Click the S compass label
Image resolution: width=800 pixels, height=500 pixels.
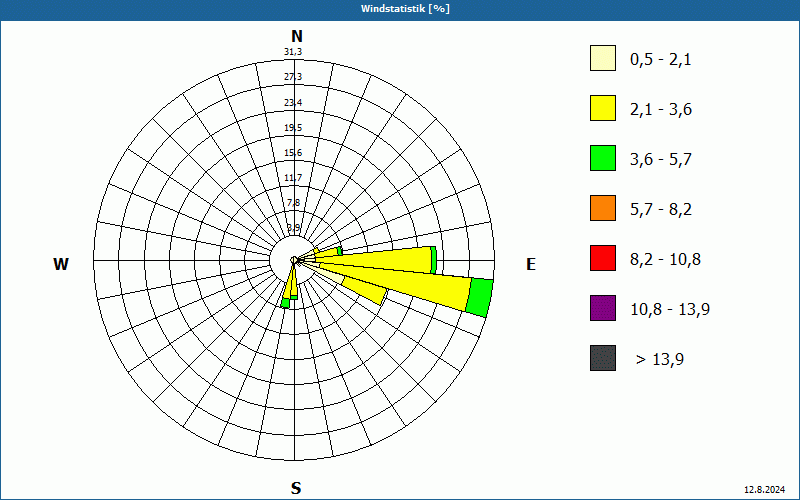(x=296, y=488)
